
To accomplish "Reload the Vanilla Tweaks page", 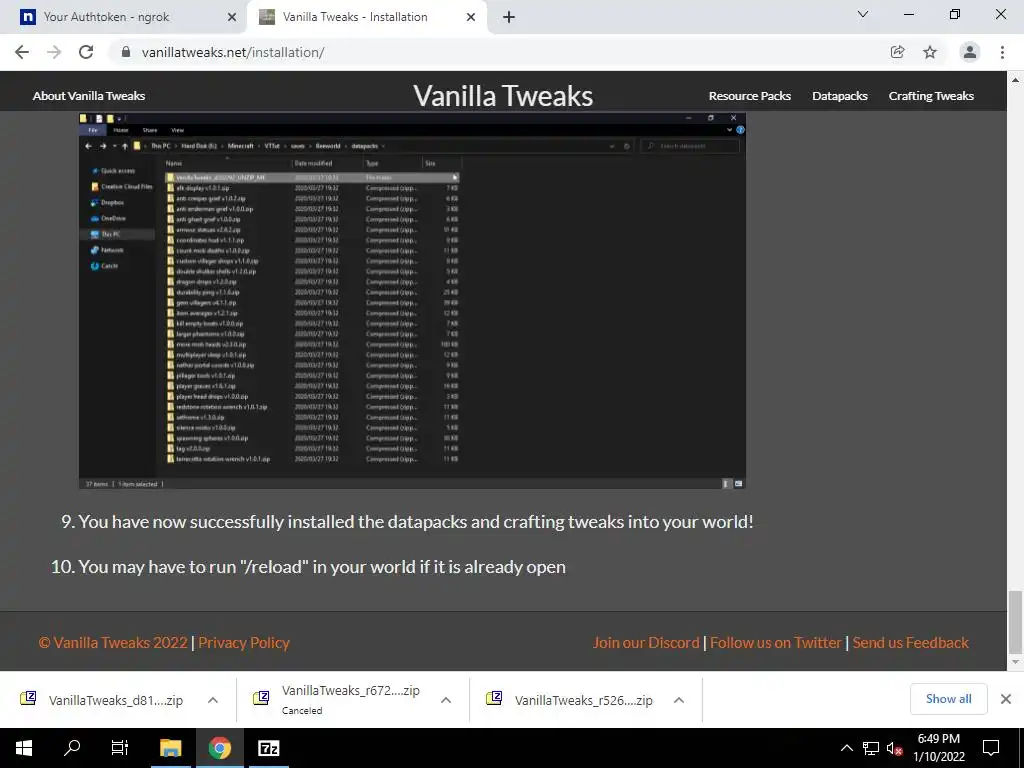I will pos(86,52).
